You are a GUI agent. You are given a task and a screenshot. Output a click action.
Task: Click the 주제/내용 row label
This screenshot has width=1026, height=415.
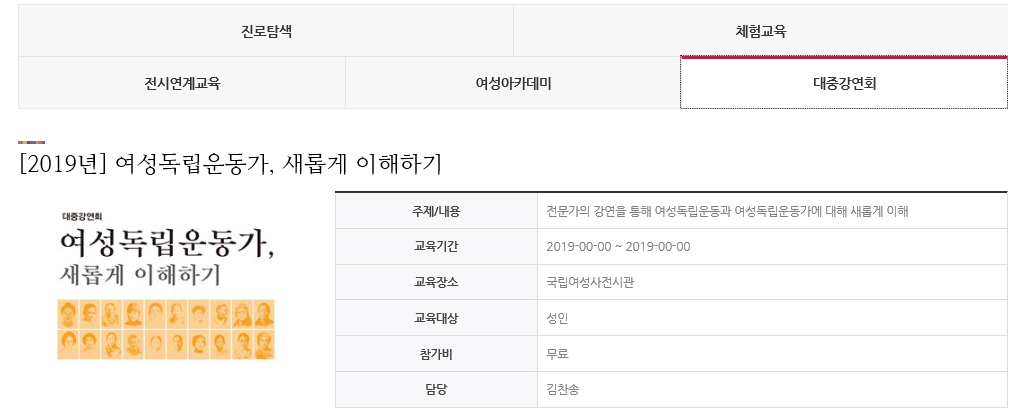point(436,211)
